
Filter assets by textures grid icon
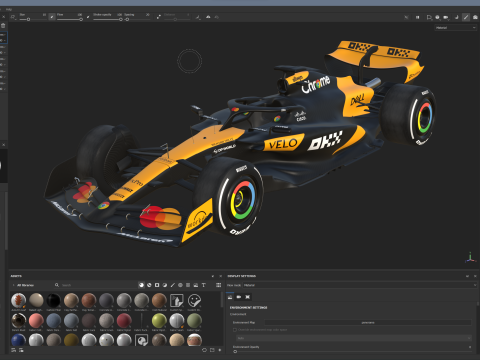(188, 285)
